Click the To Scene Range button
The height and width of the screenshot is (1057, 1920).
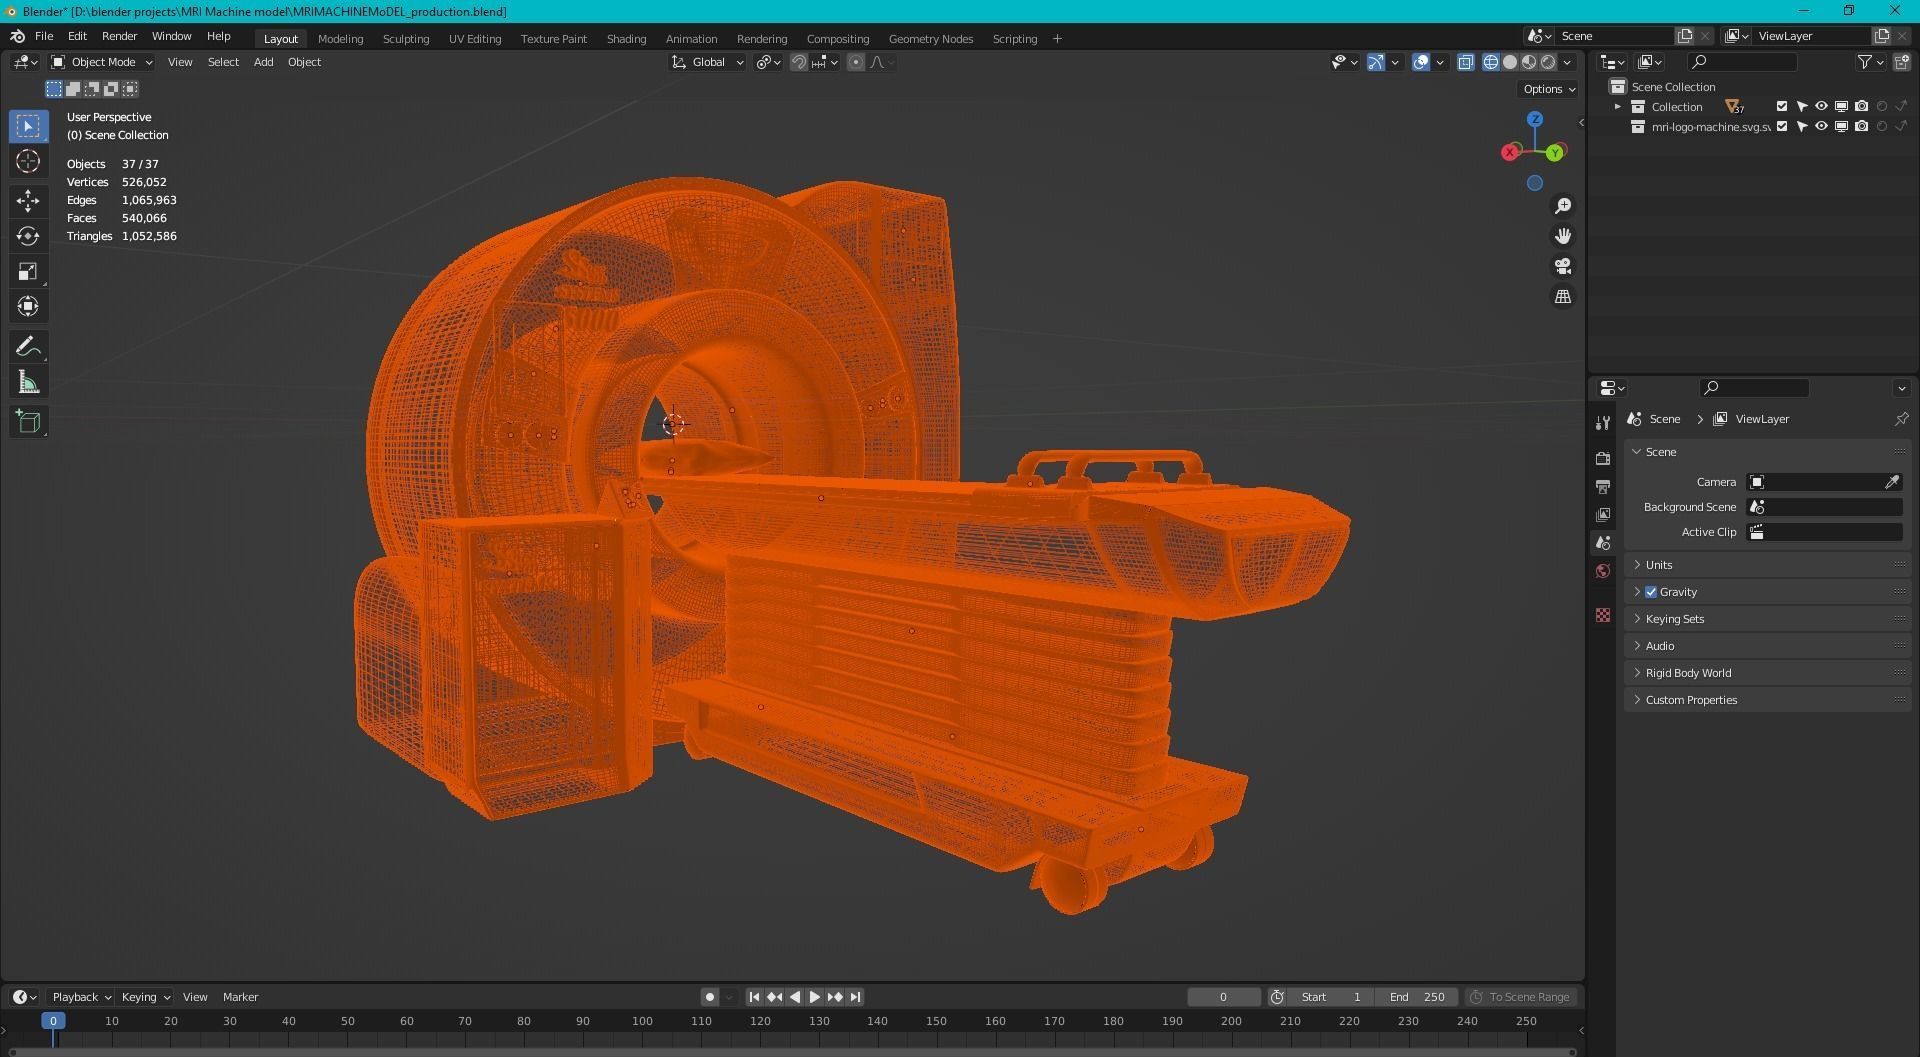click(x=1521, y=997)
